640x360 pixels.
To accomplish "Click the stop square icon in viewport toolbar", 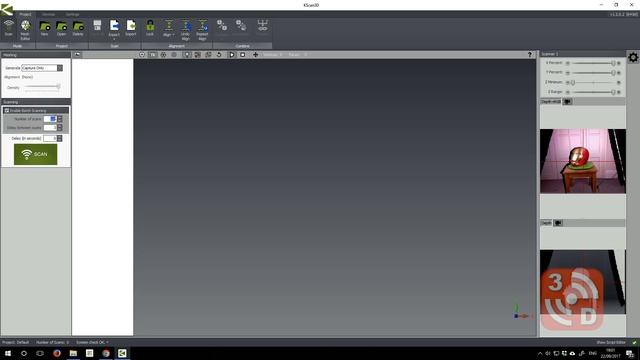I will click(x=242, y=55).
